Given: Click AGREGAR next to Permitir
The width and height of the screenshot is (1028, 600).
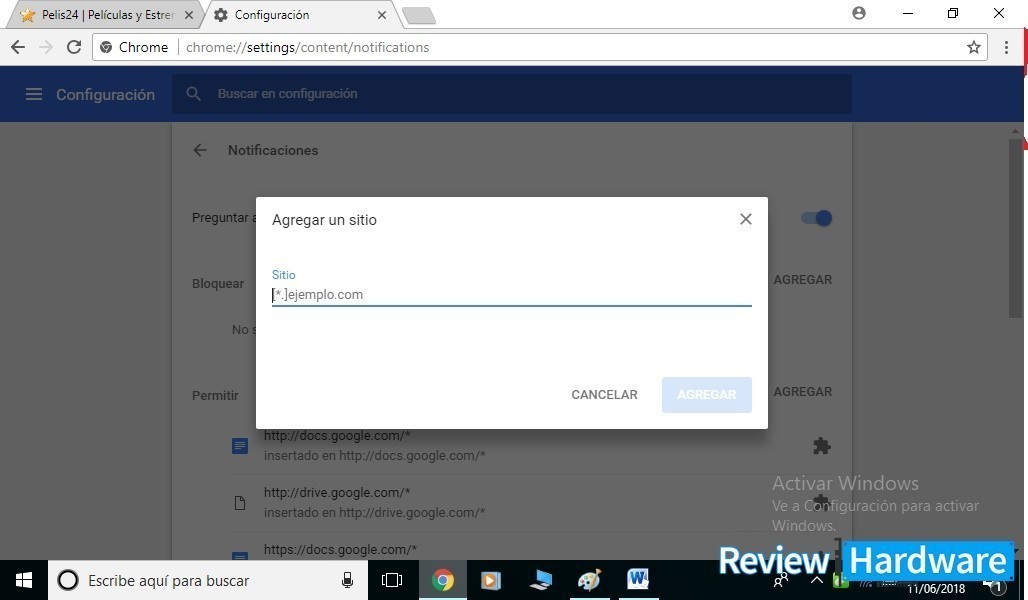Looking at the screenshot, I should (x=802, y=391).
